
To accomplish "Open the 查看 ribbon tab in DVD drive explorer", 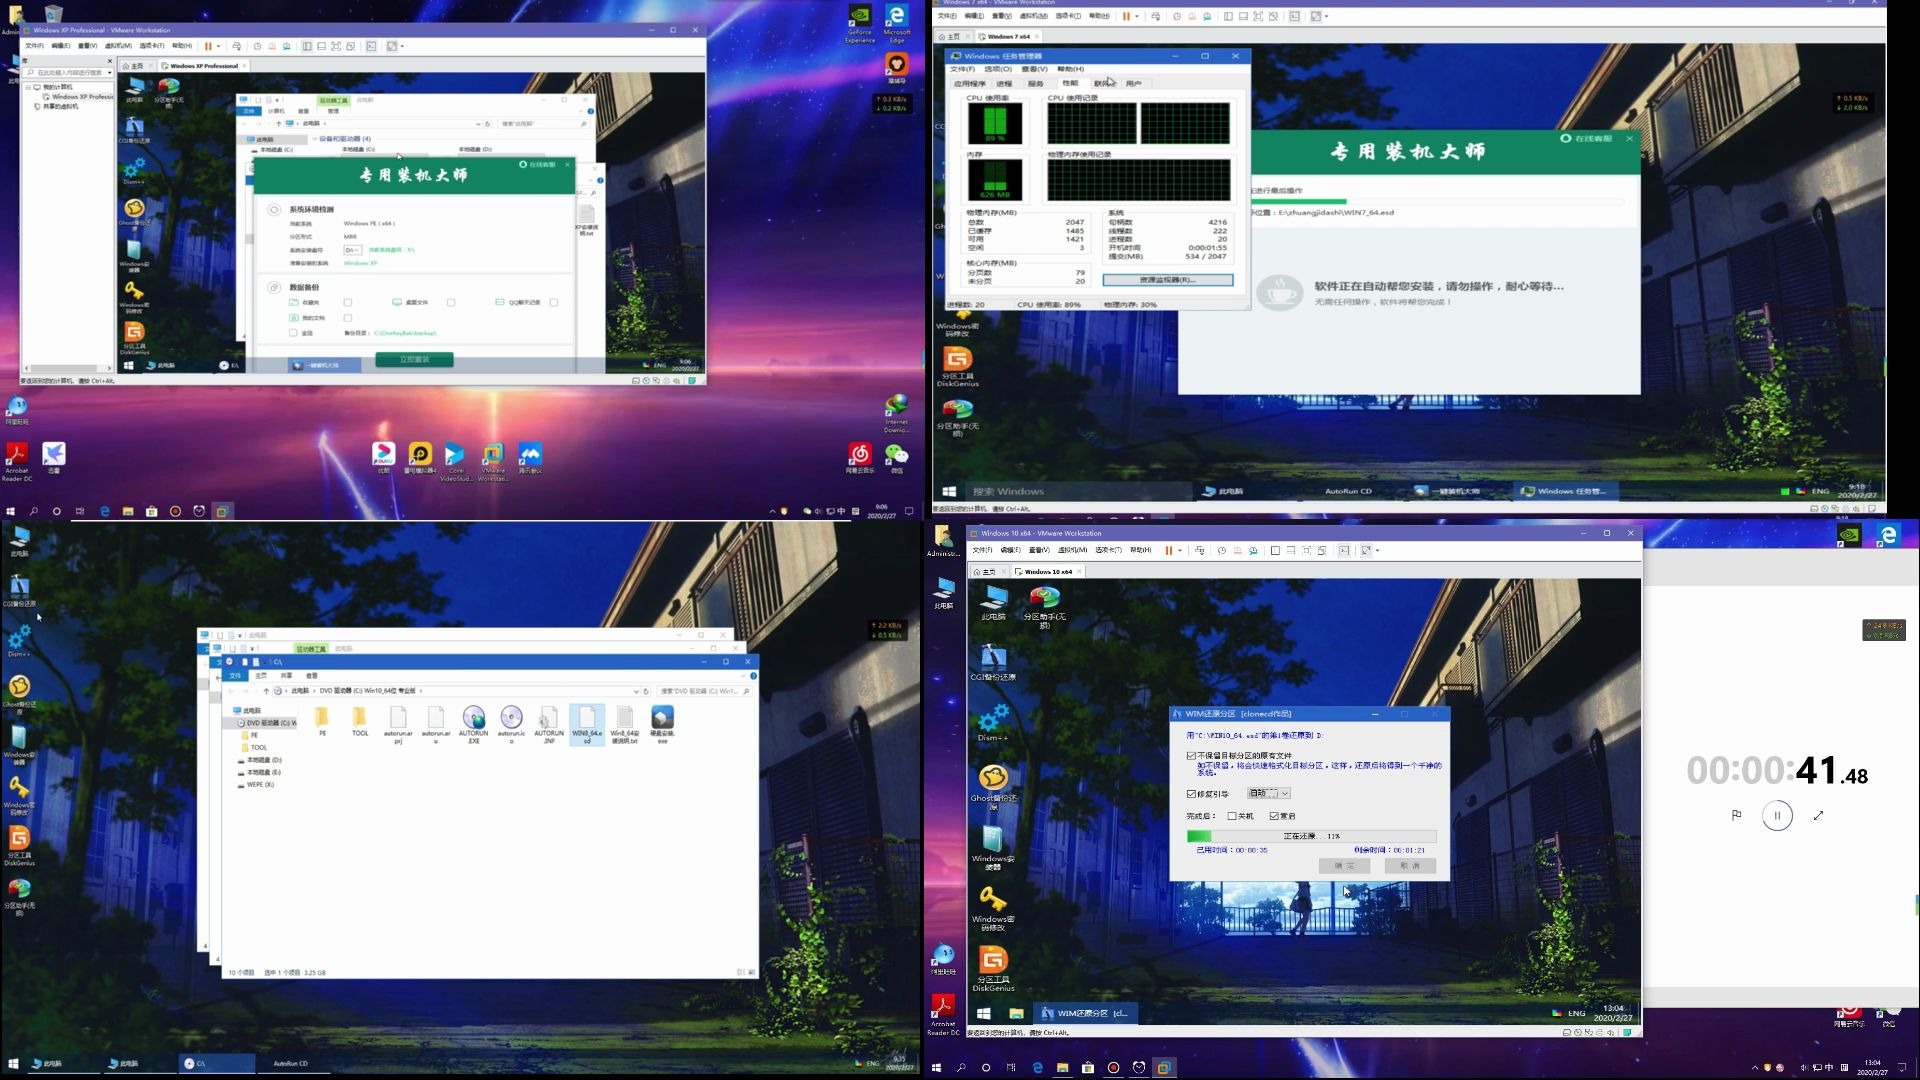I will click(312, 676).
